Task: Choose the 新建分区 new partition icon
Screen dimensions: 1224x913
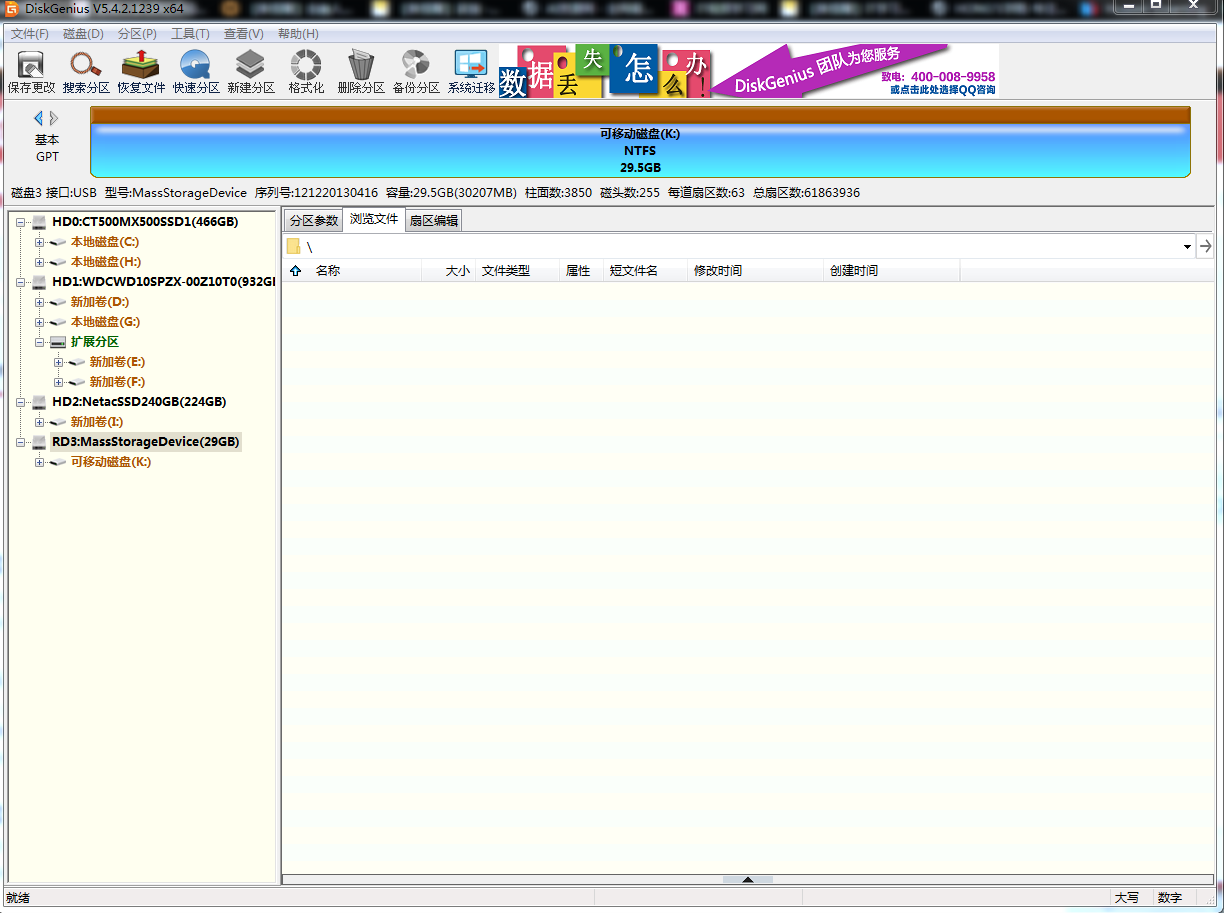Action: pyautogui.click(x=251, y=72)
